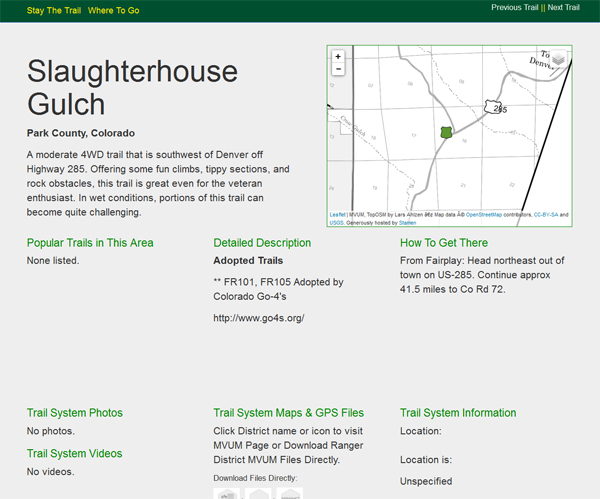Click the second download file icon
Viewport: 600px width, 499px height.
[x=259, y=493]
